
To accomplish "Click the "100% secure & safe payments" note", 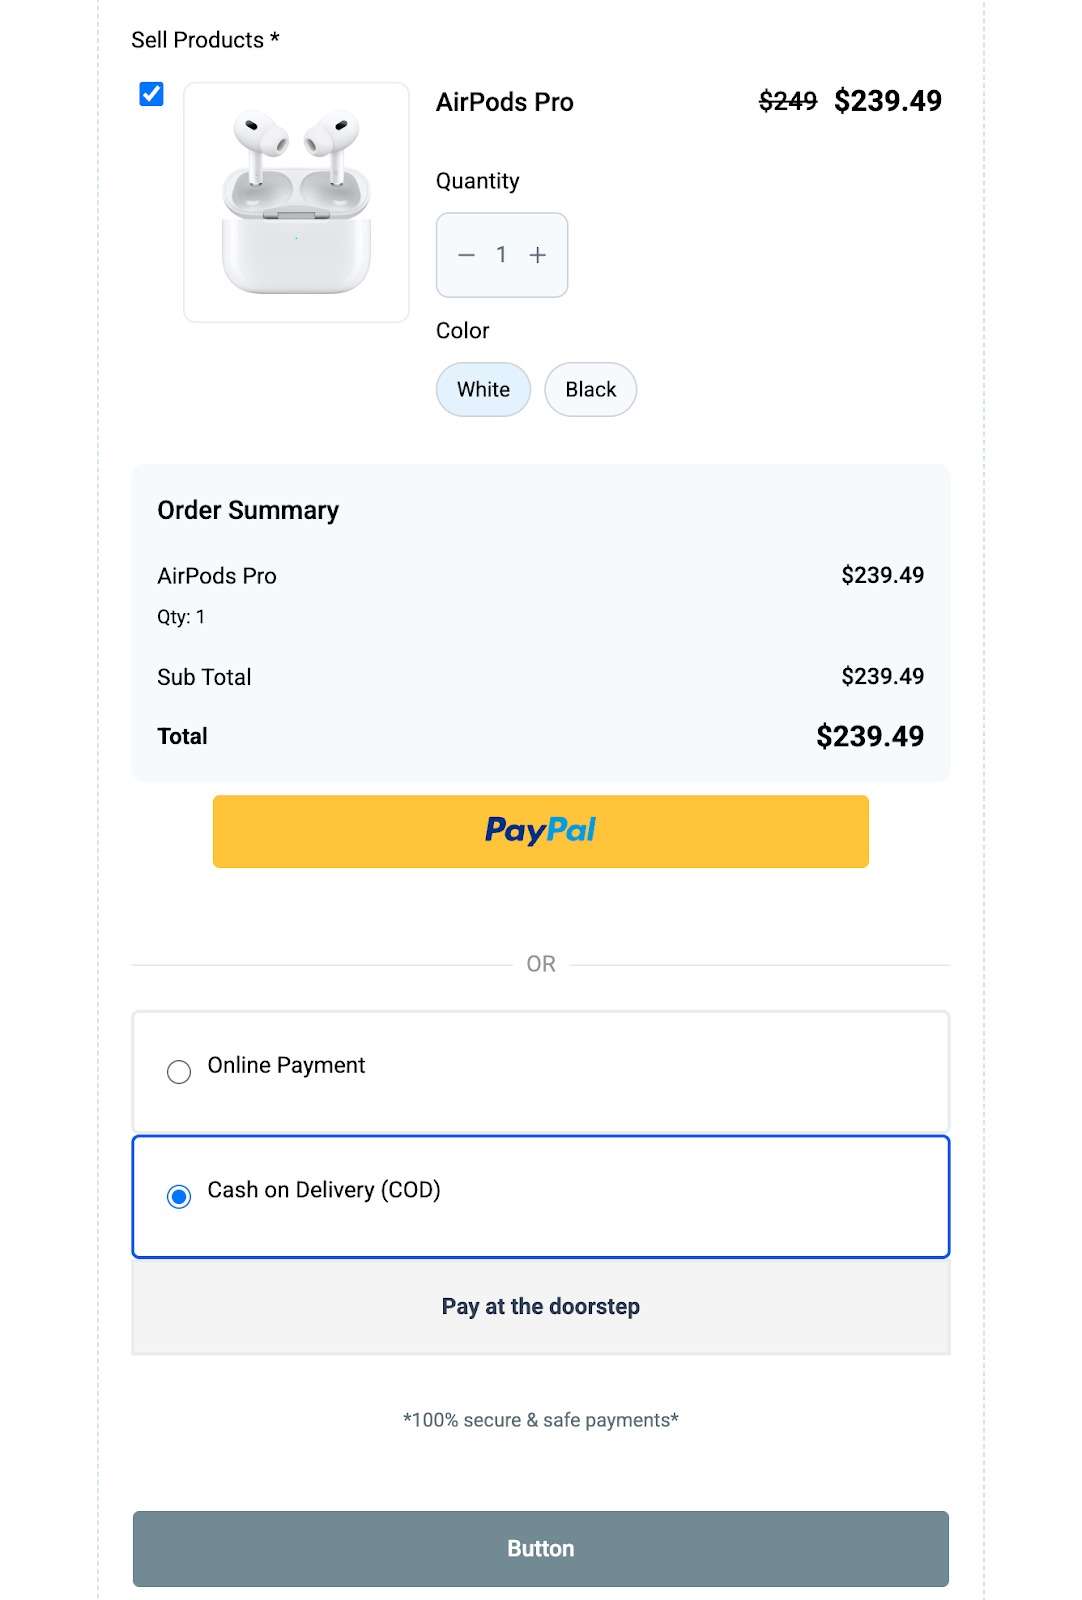I will (x=540, y=1420).
